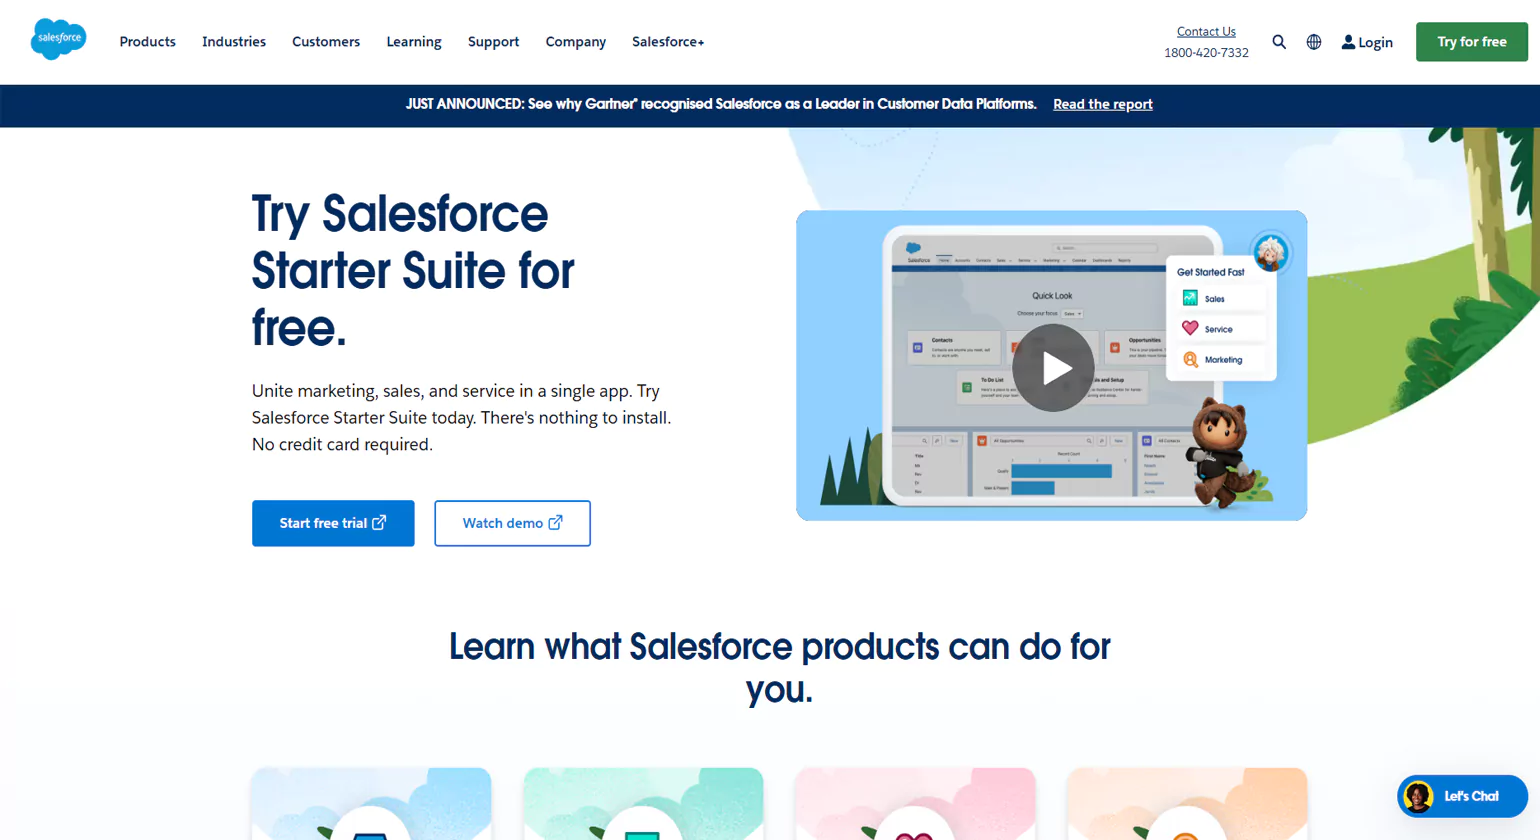Click the Login person icon
This screenshot has width=1540, height=840.
1348,42
